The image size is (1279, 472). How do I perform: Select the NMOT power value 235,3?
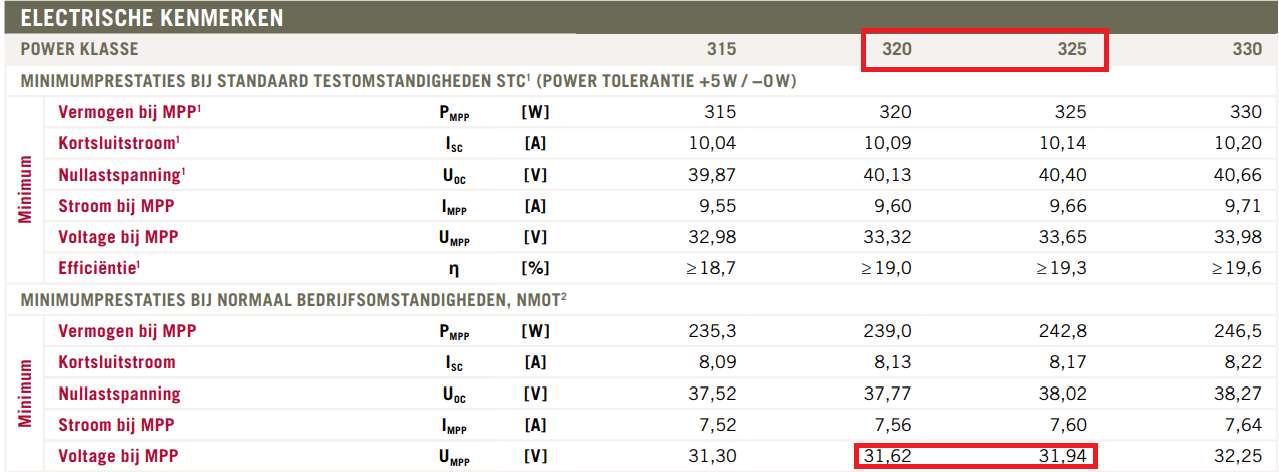pyautogui.click(x=713, y=331)
